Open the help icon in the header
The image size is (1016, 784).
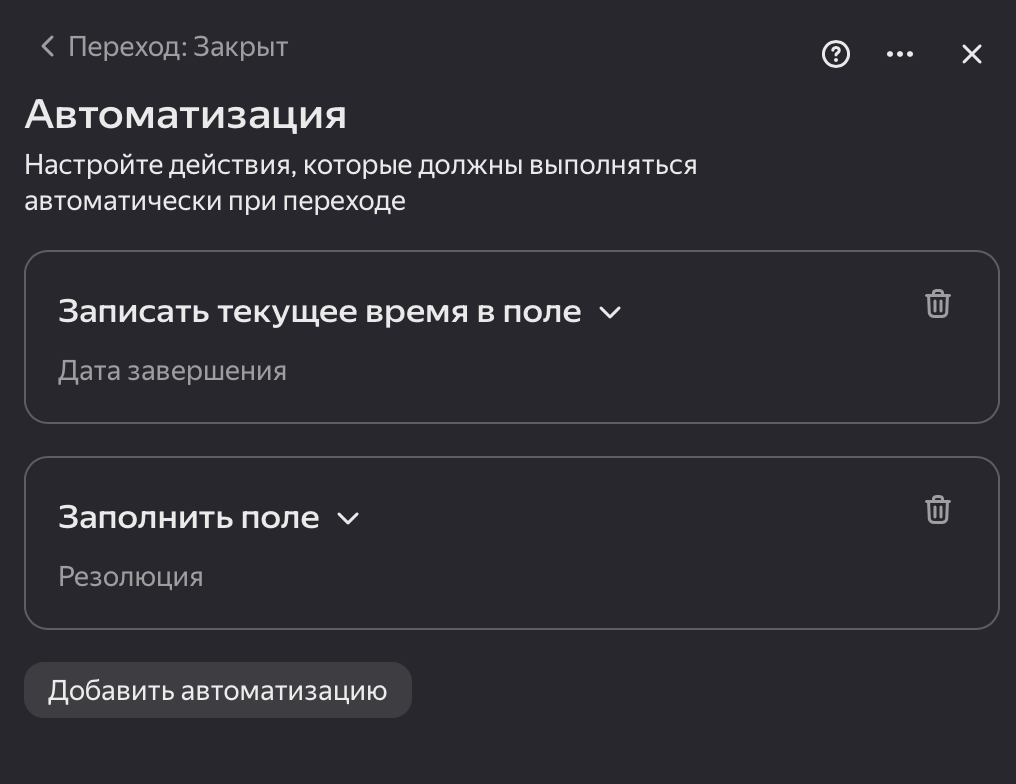835,54
